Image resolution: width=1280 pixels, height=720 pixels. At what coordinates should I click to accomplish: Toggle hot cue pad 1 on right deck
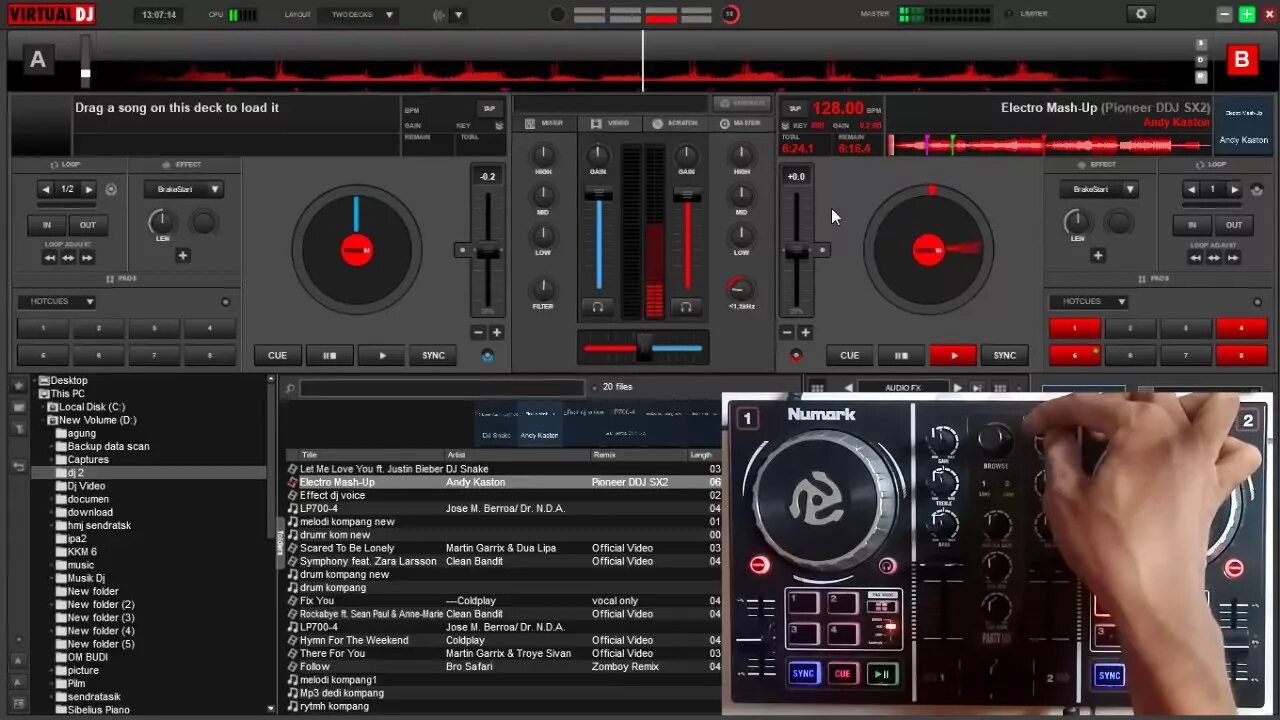[1075, 328]
